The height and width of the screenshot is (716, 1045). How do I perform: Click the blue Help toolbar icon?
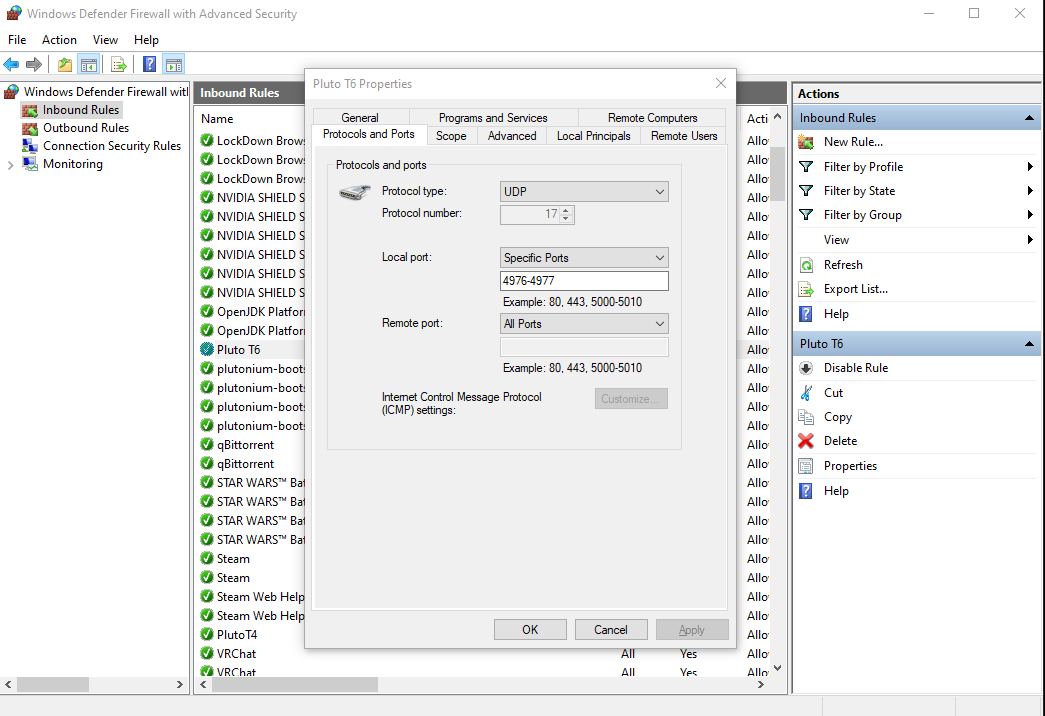tap(150, 65)
